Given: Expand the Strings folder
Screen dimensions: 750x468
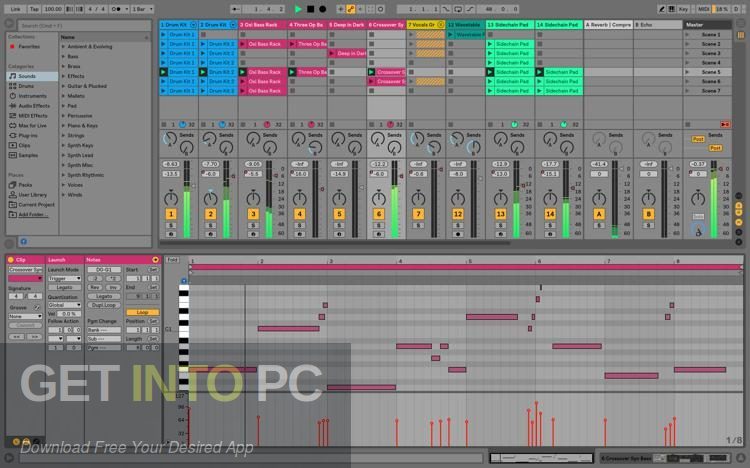Looking at the screenshot, I should 63,135.
